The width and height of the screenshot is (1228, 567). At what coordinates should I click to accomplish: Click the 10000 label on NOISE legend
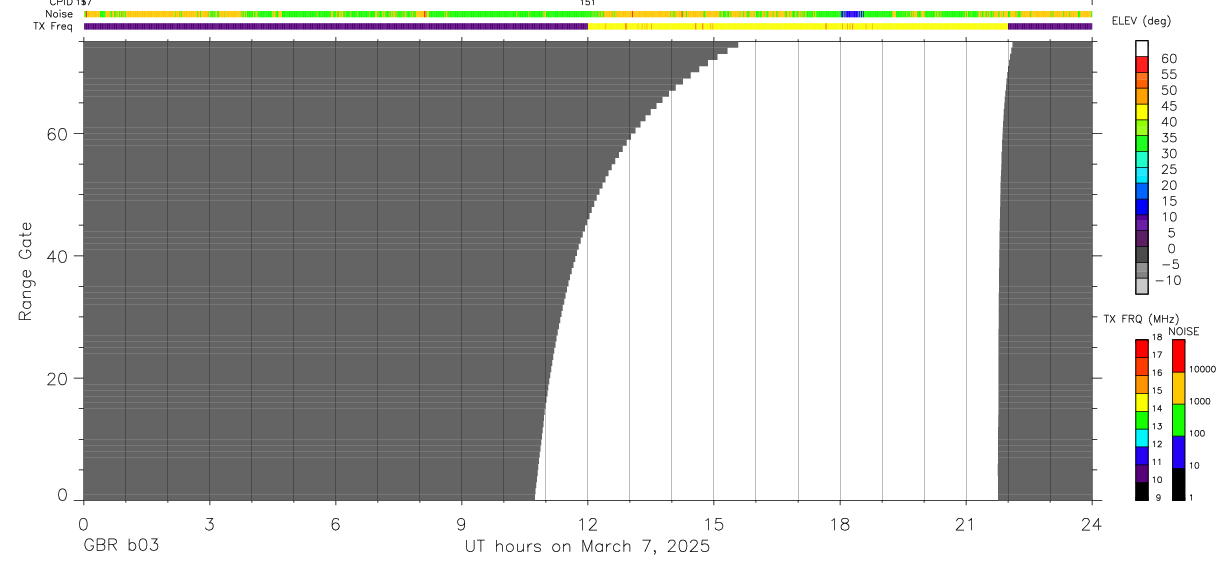(x=1201, y=369)
